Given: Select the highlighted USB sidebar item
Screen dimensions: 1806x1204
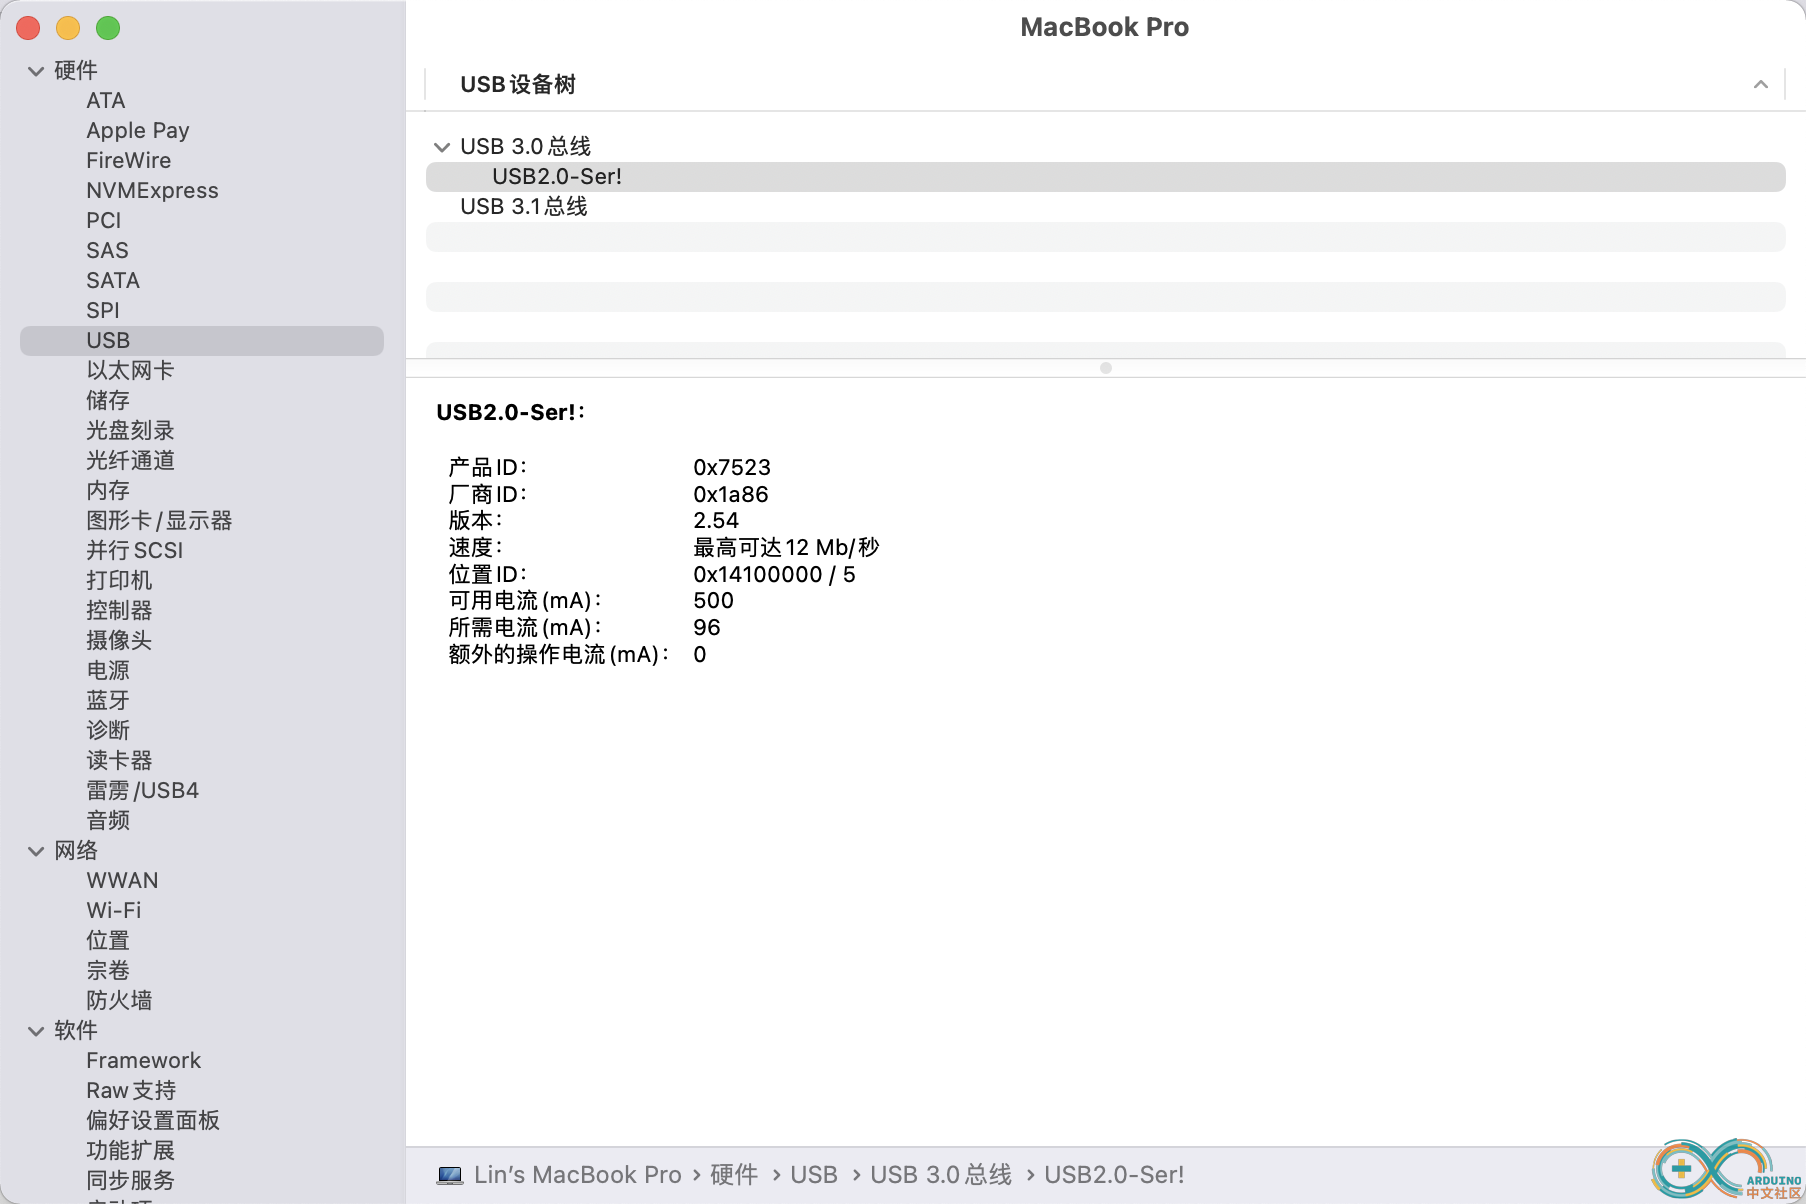Looking at the screenshot, I should point(202,341).
